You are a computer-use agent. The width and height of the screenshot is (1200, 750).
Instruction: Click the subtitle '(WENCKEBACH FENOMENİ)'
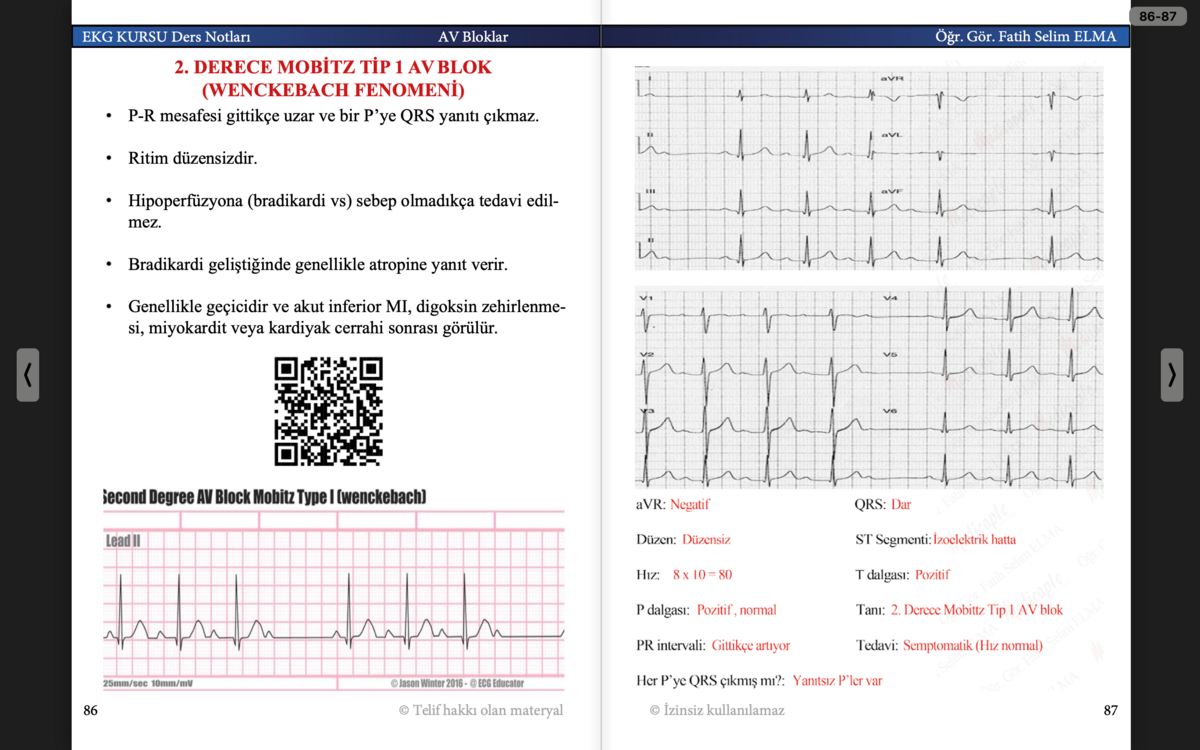pyautogui.click(x=333, y=90)
